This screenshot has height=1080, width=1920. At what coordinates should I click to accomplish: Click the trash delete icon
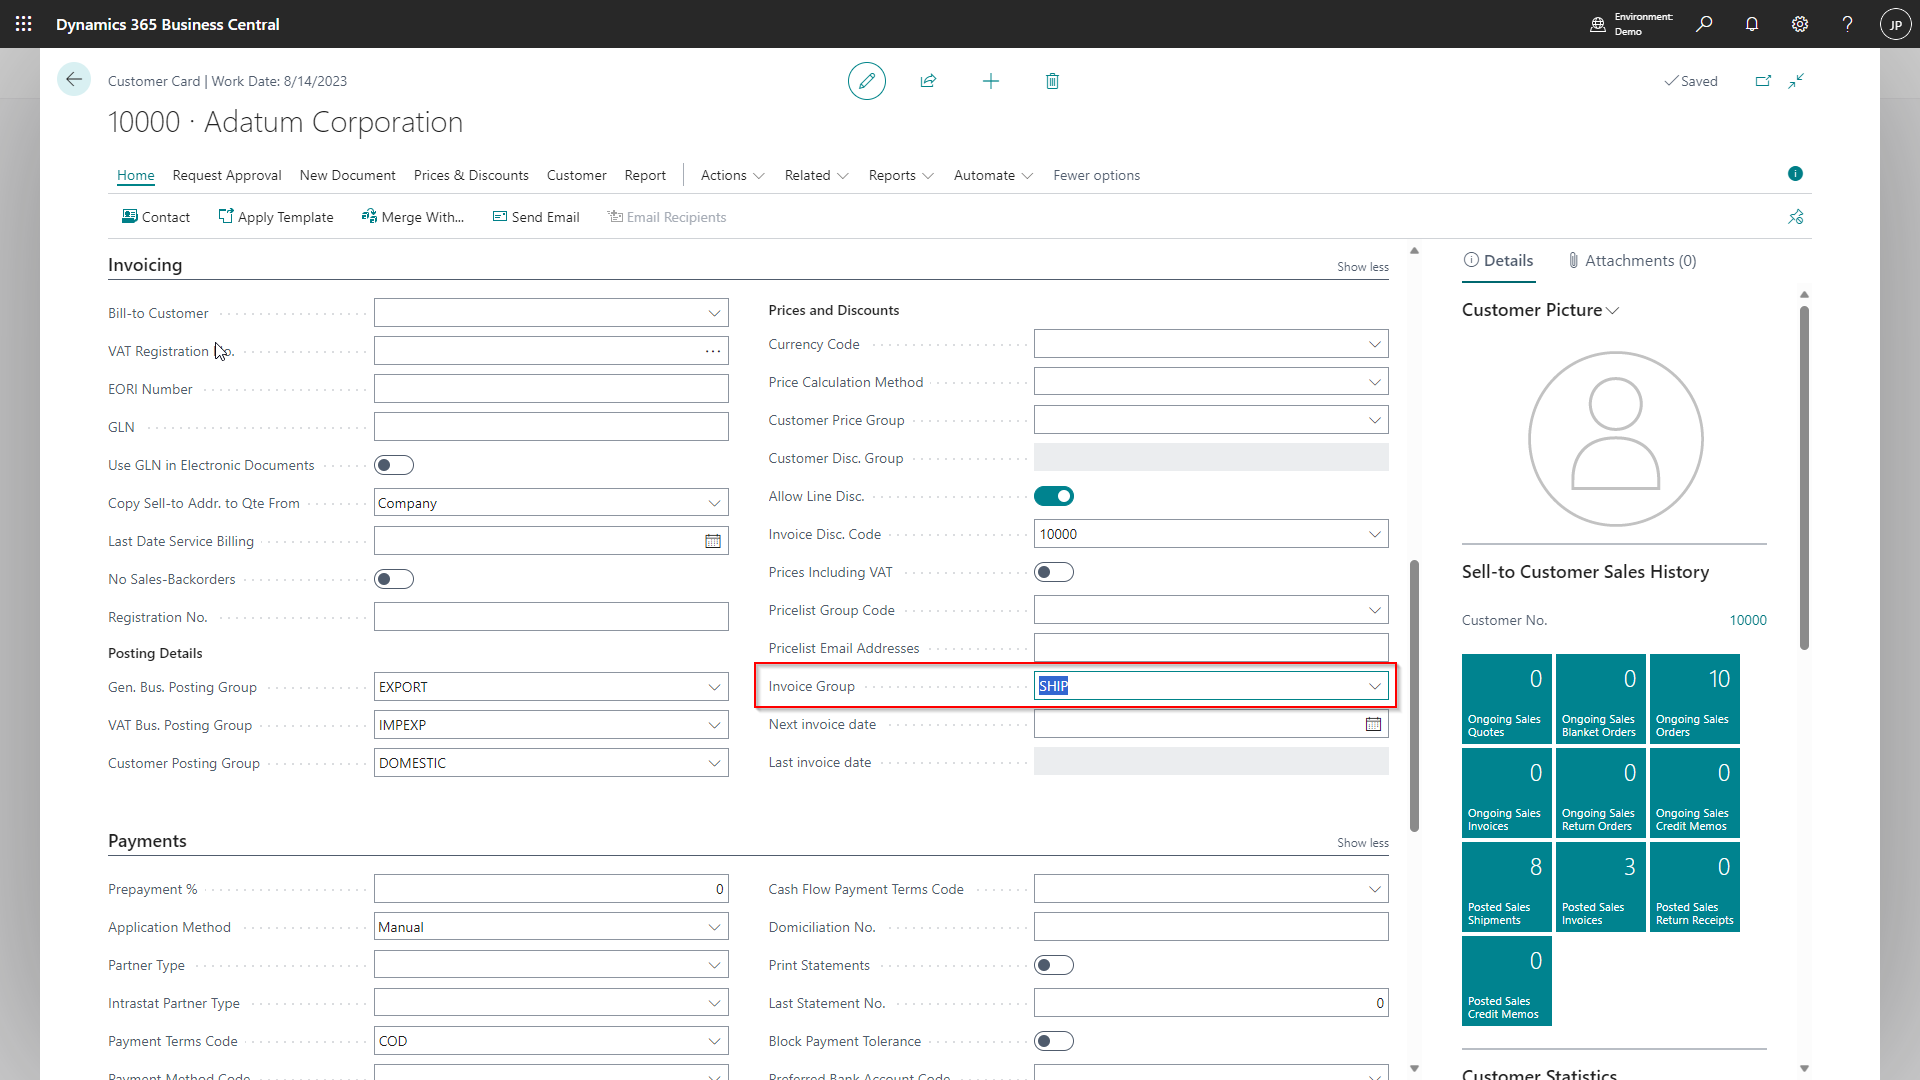1052,81
